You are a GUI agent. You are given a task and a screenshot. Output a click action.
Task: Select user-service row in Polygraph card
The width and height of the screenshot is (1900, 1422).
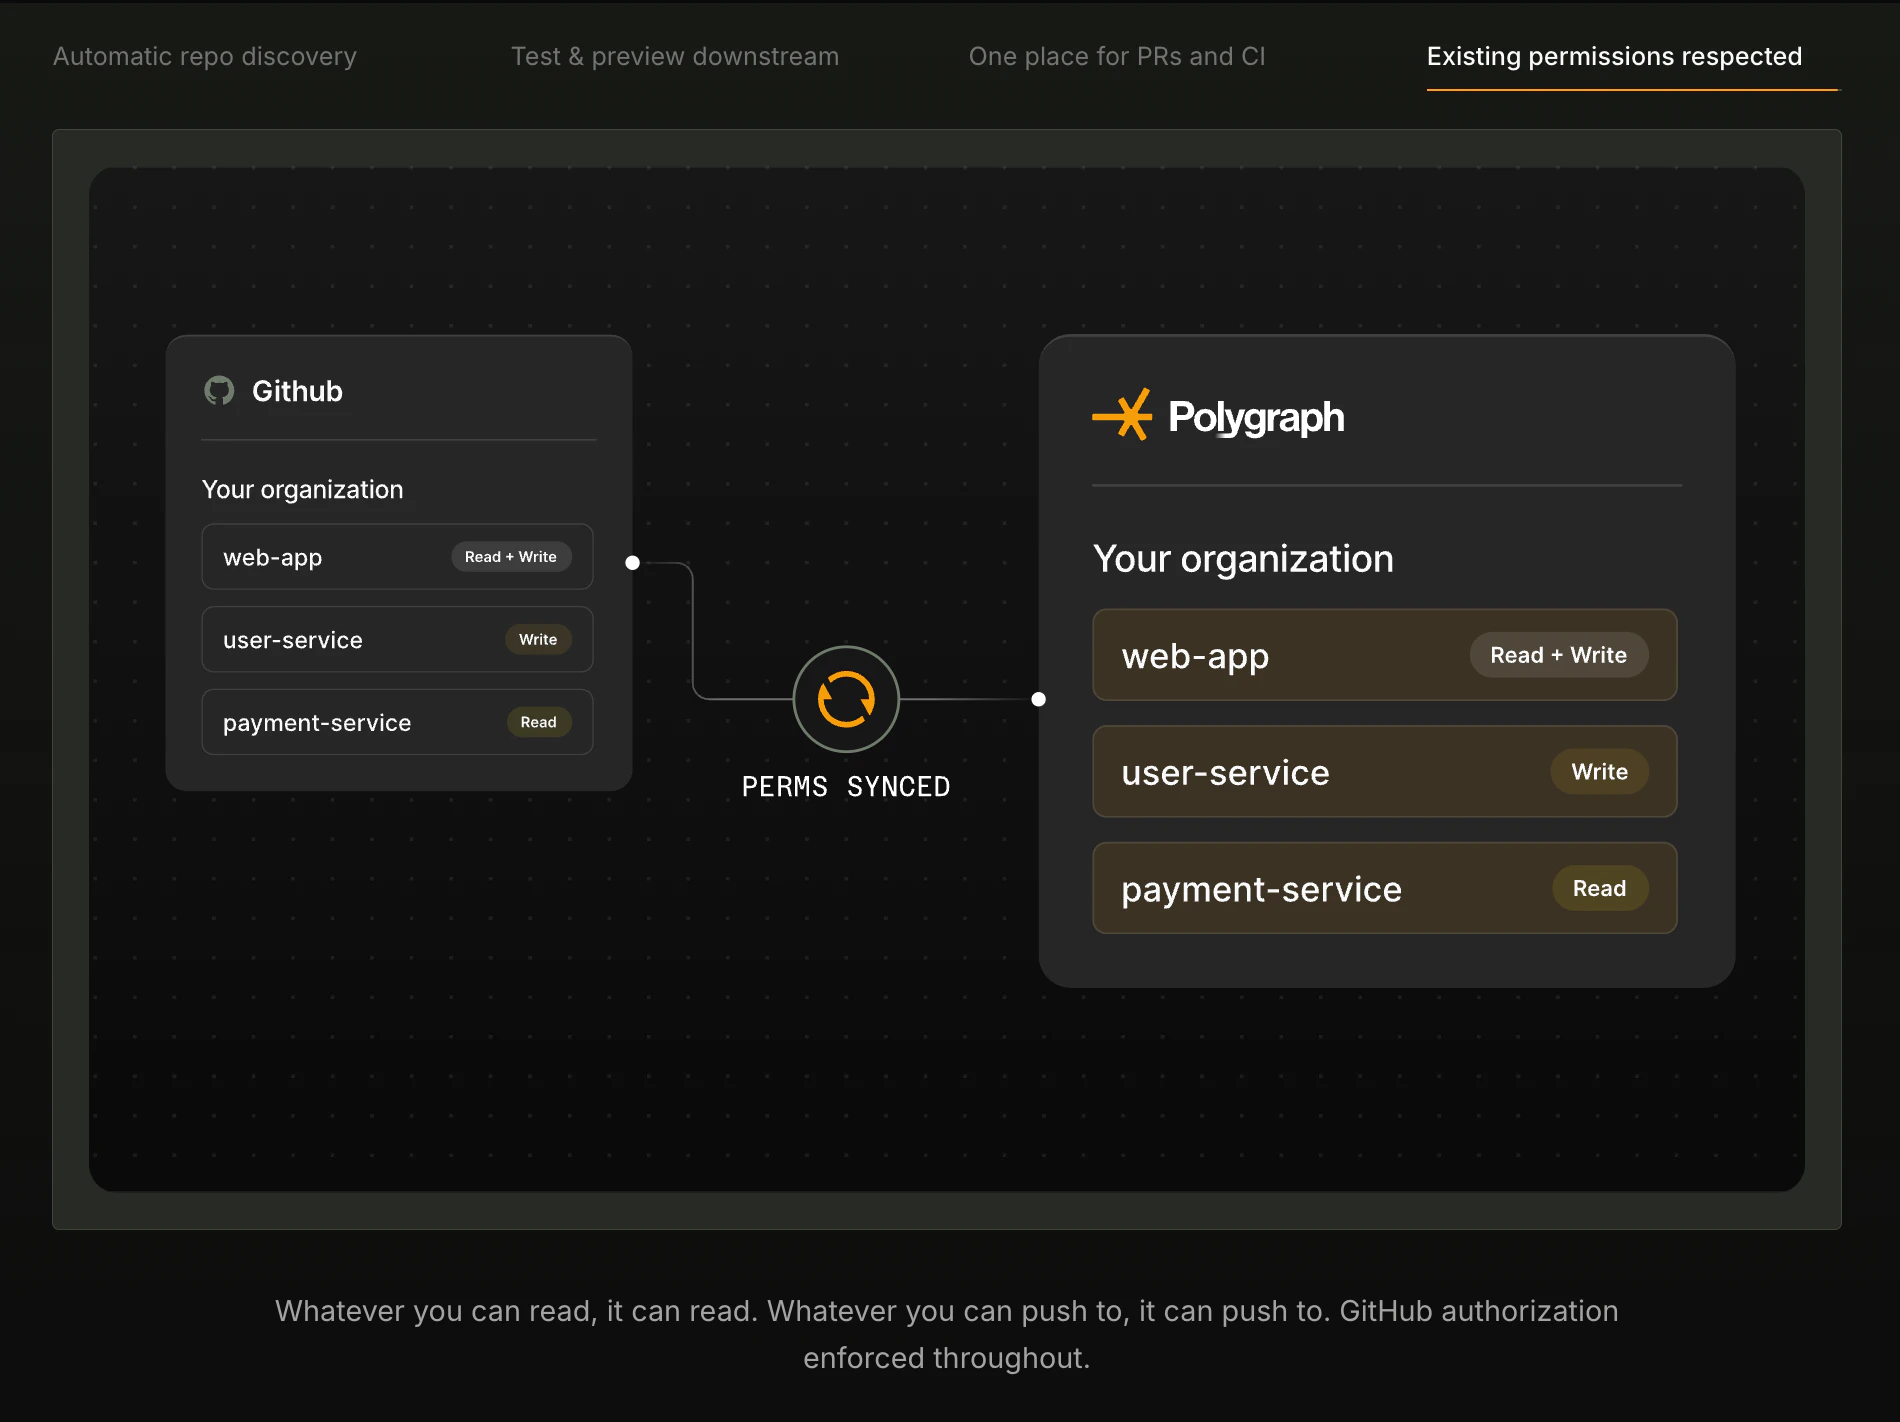[1385, 772]
